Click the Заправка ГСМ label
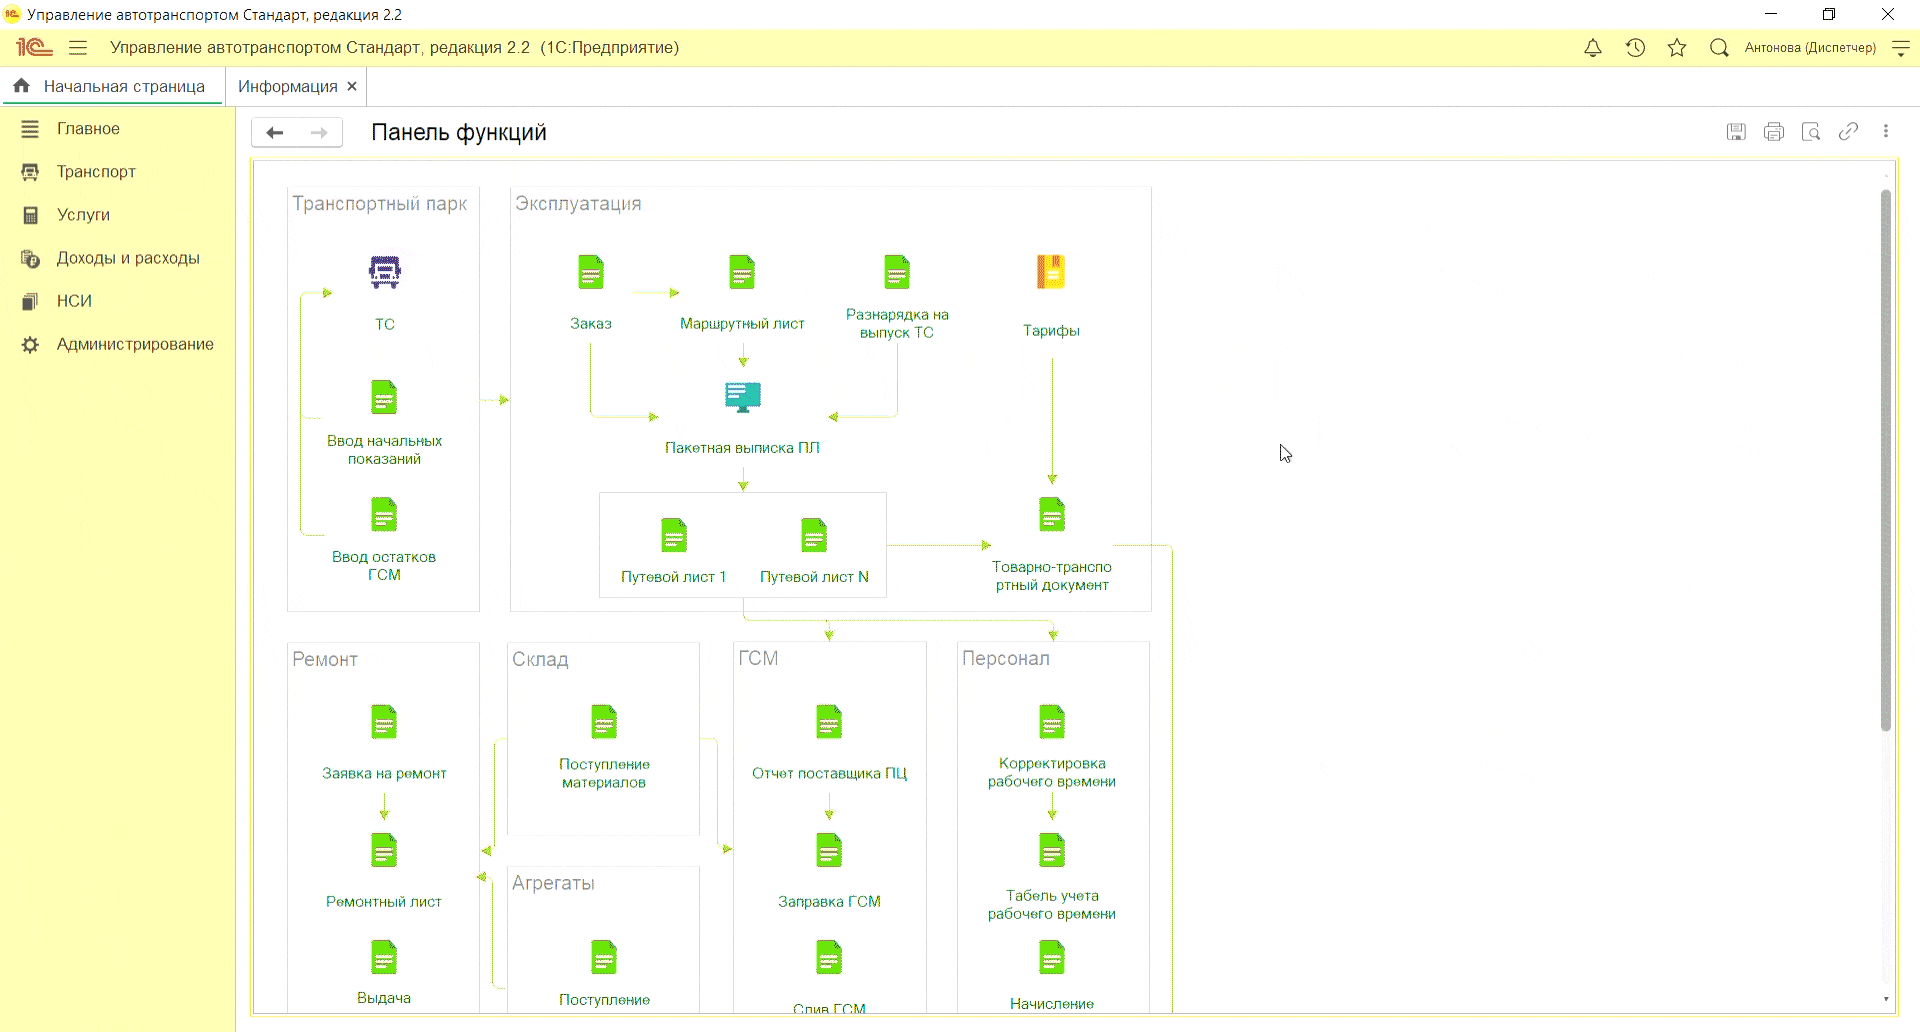The height and width of the screenshot is (1032, 1920). click(x=829, y=902)
